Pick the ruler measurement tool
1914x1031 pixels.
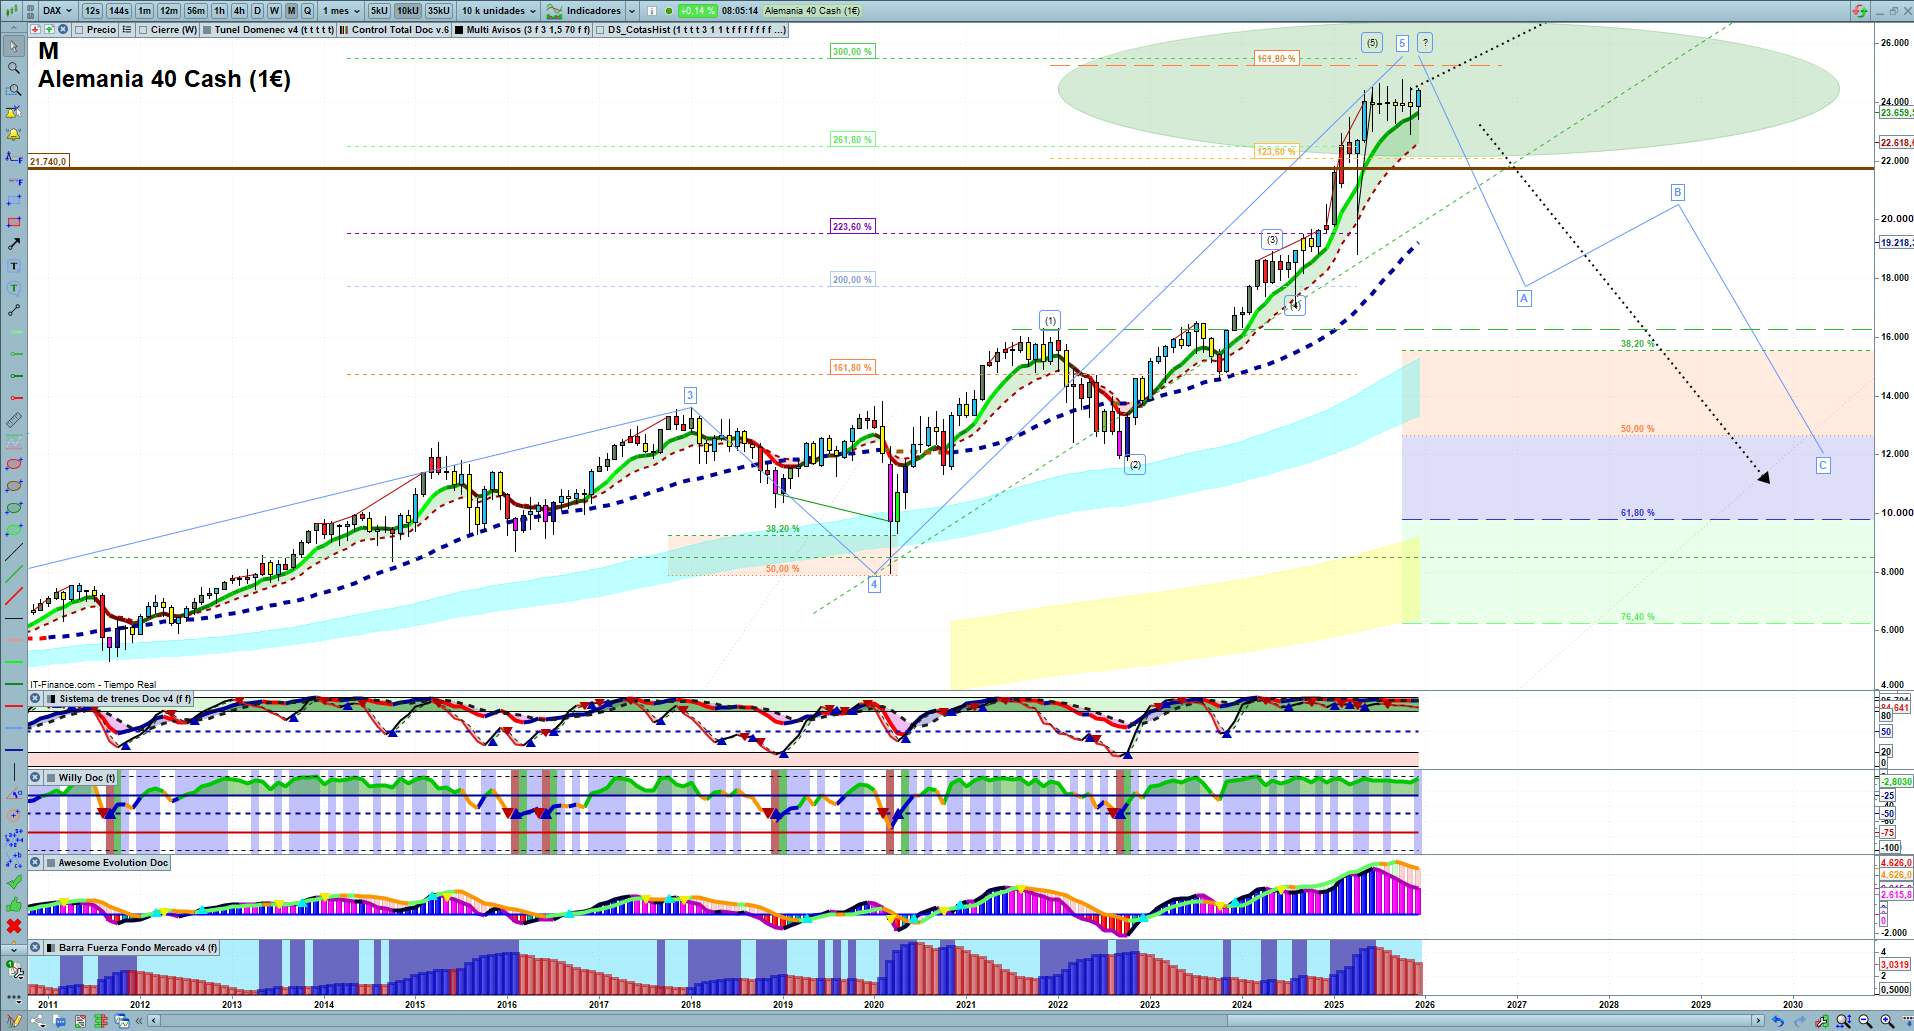[x=14, y=420]
